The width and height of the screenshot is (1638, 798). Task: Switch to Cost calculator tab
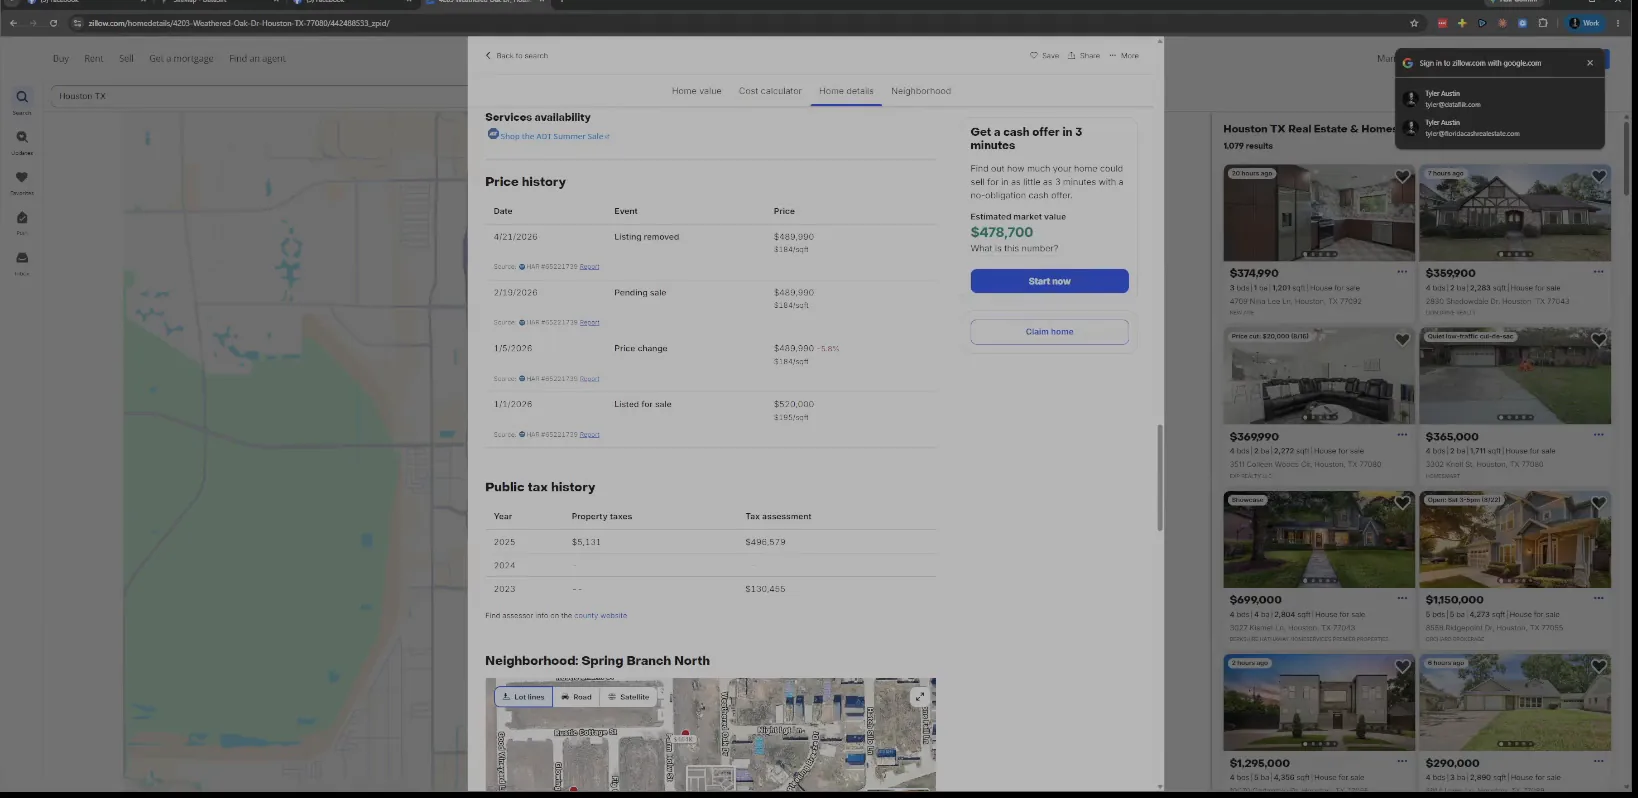[x=770, y=91]
